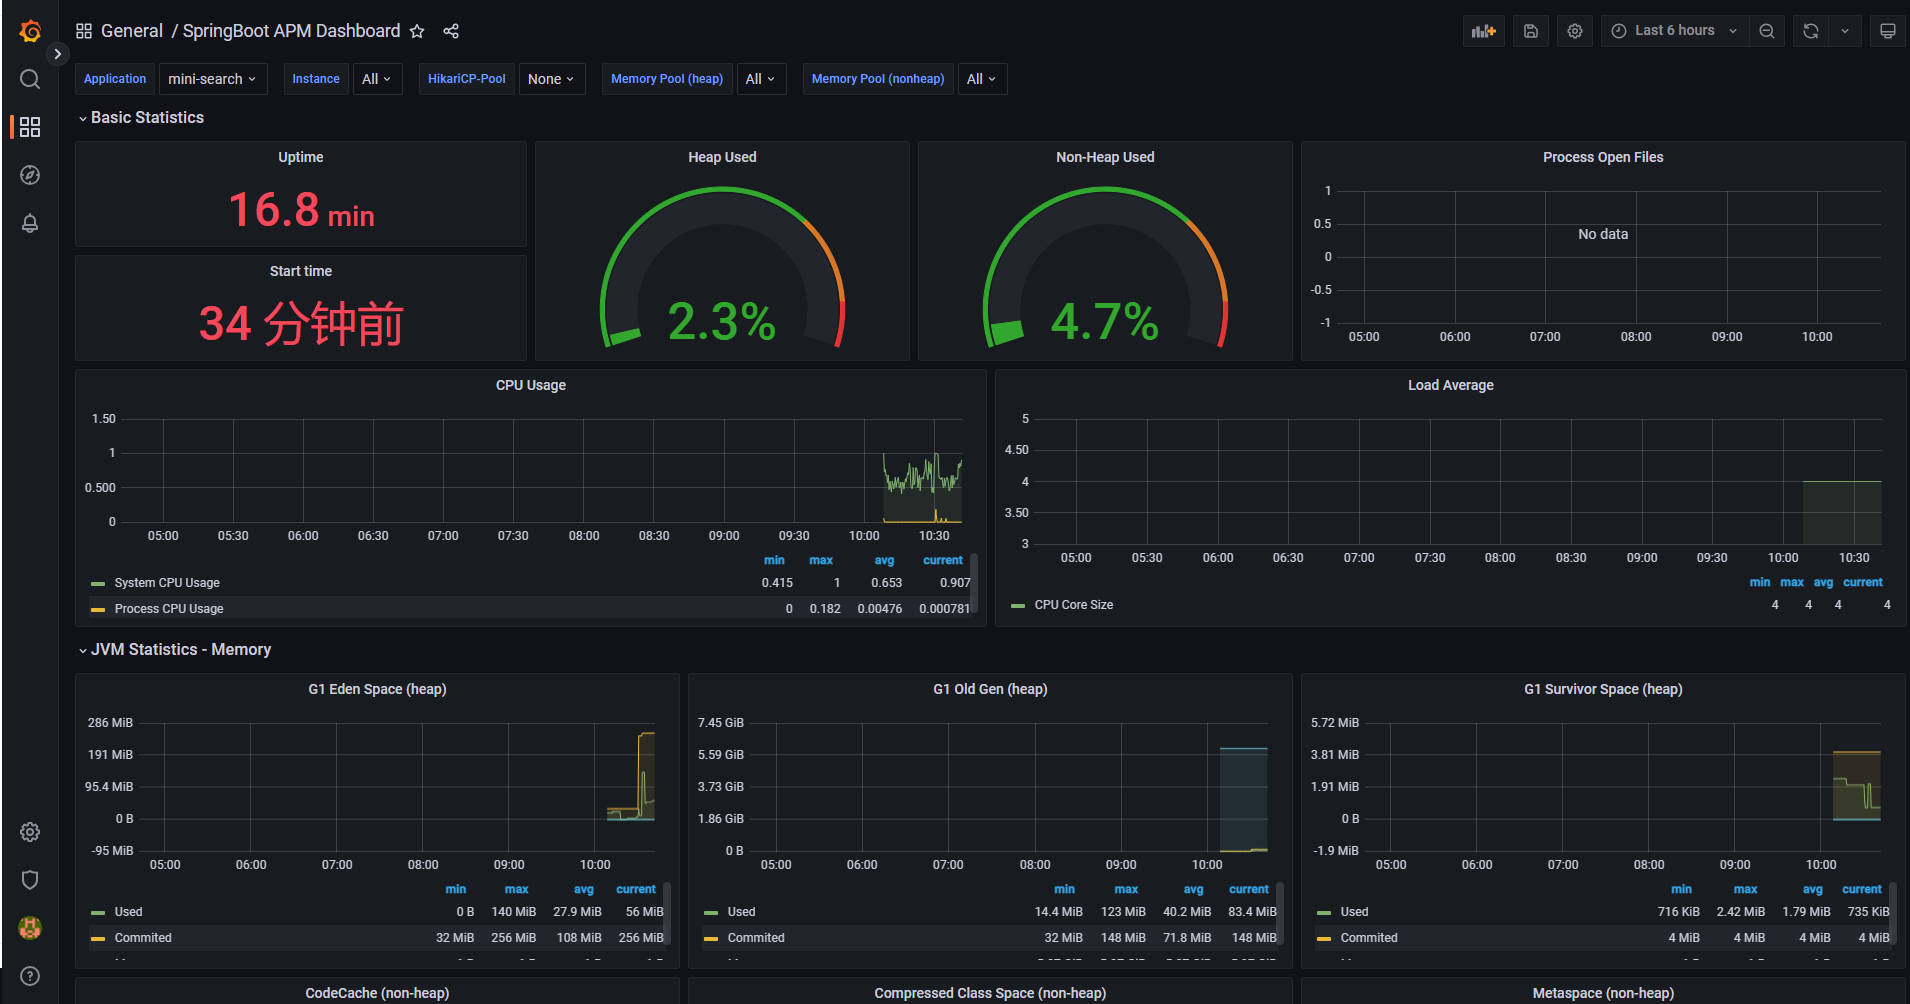Toggle Commited series in G1 Eden legend
This screenshot has width=1910, height=1004.
pos(143,938)
